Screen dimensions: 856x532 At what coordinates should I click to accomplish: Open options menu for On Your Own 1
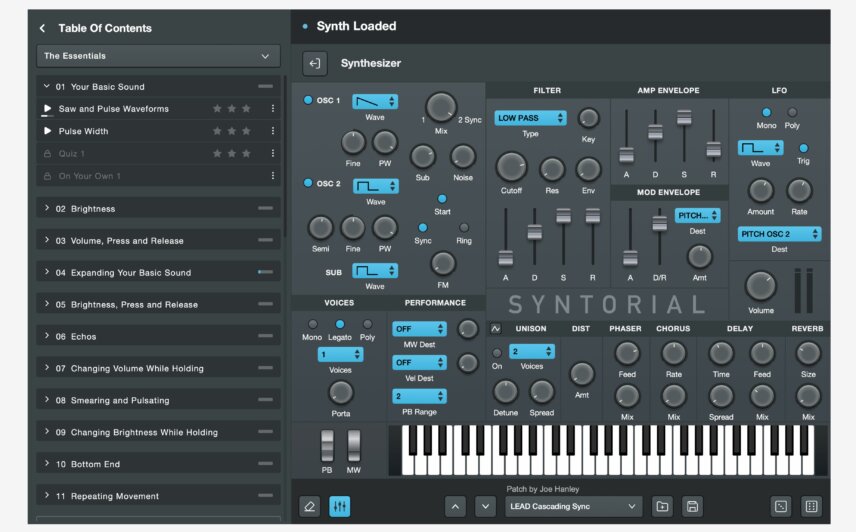[272, 176]
